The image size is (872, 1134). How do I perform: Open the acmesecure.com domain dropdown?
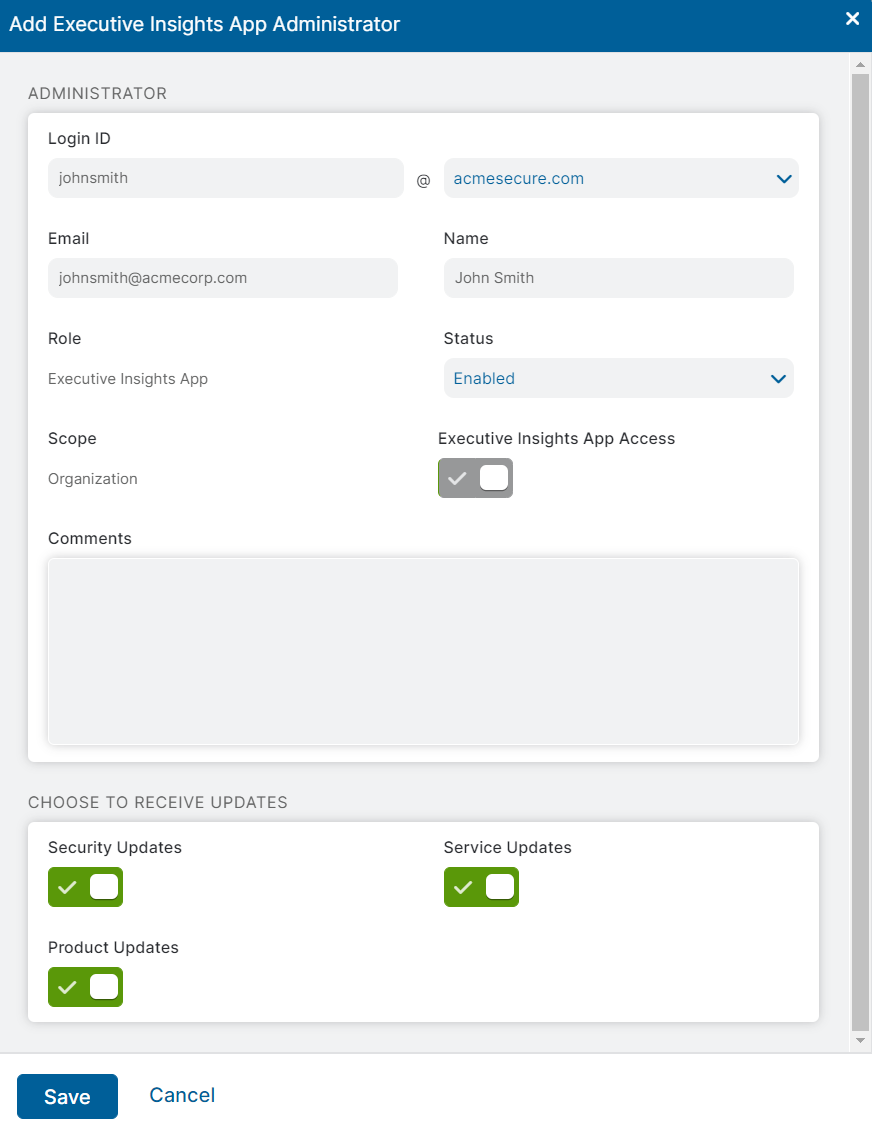tap(620, 178)
